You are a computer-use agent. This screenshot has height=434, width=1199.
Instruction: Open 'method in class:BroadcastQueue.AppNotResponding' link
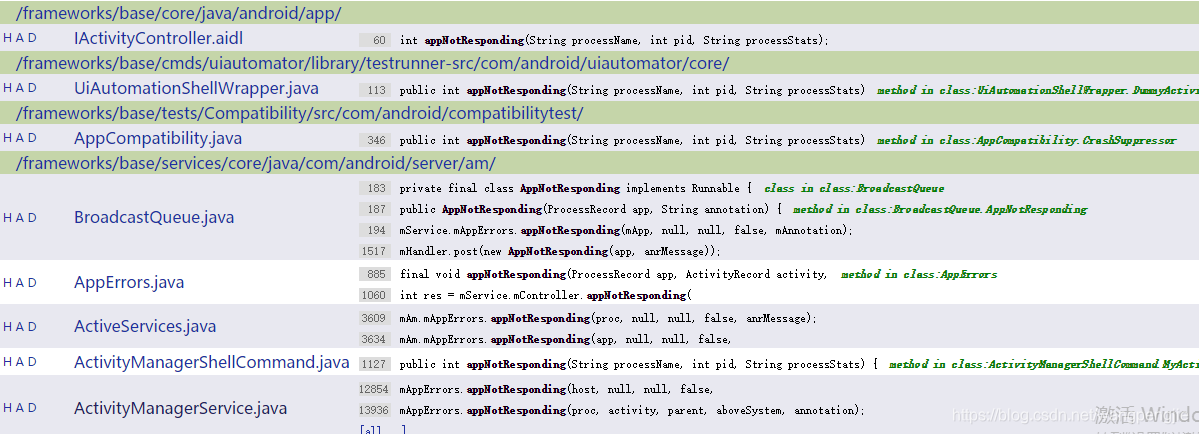pos(940,209)
